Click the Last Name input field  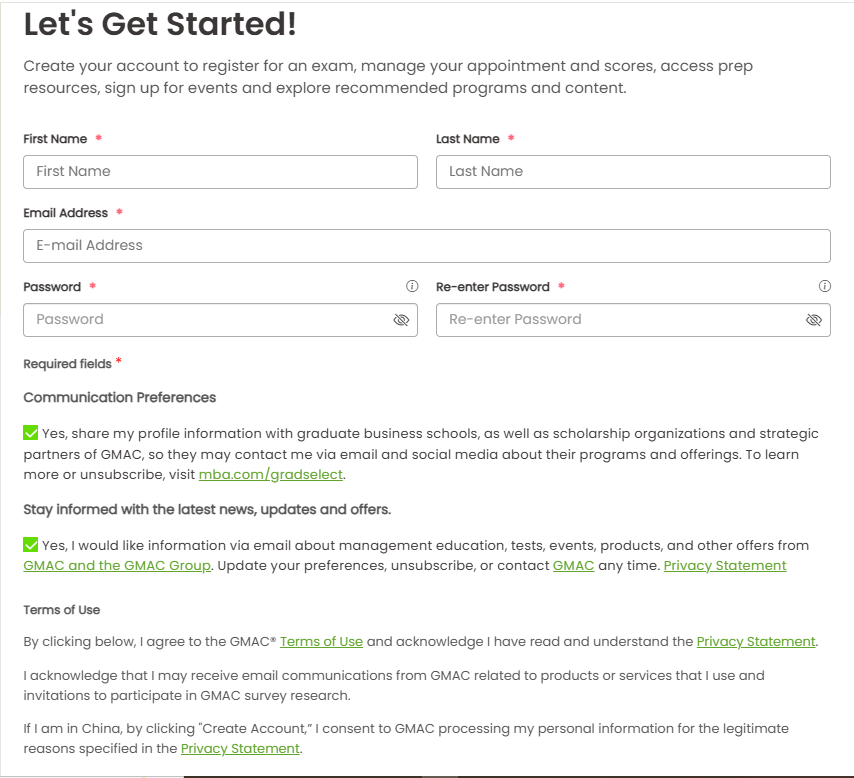click(633, 172)
